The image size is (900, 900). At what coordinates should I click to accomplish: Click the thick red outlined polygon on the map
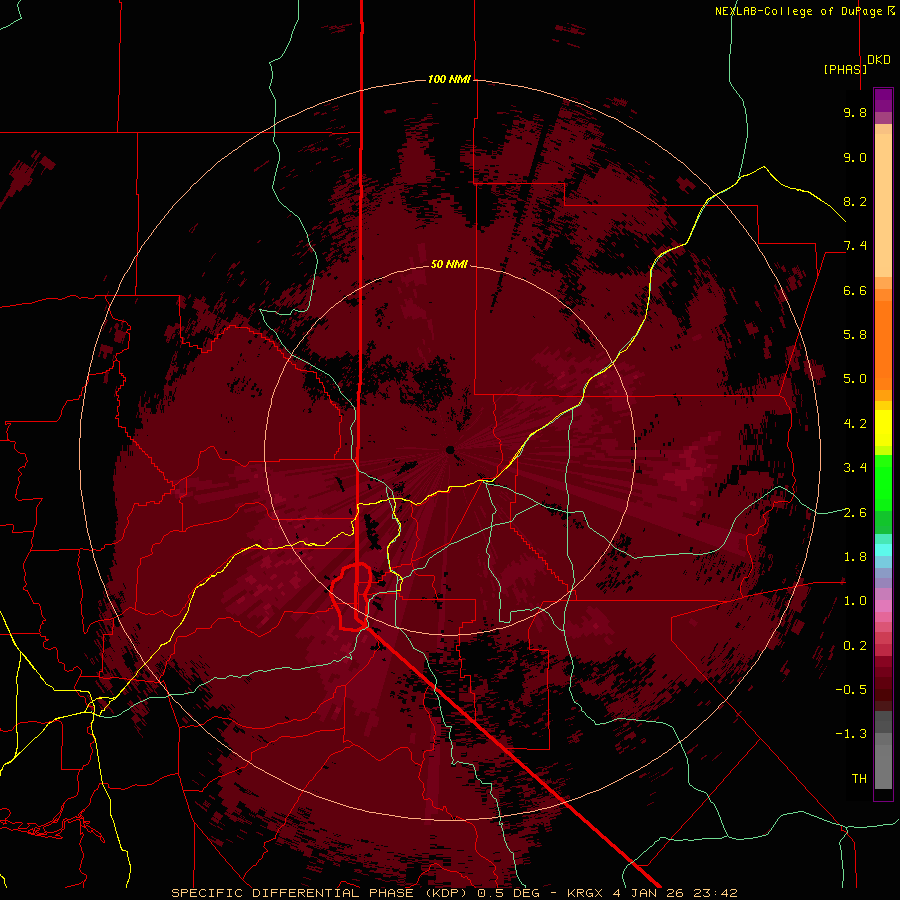point(351,597)
